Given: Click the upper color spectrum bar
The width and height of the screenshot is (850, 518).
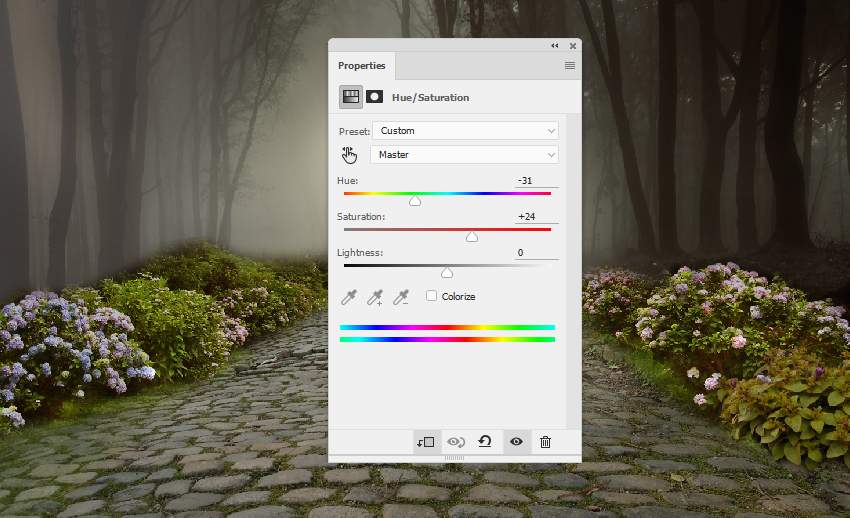Looking at the screenshot, I should click(x=447, y=327).
